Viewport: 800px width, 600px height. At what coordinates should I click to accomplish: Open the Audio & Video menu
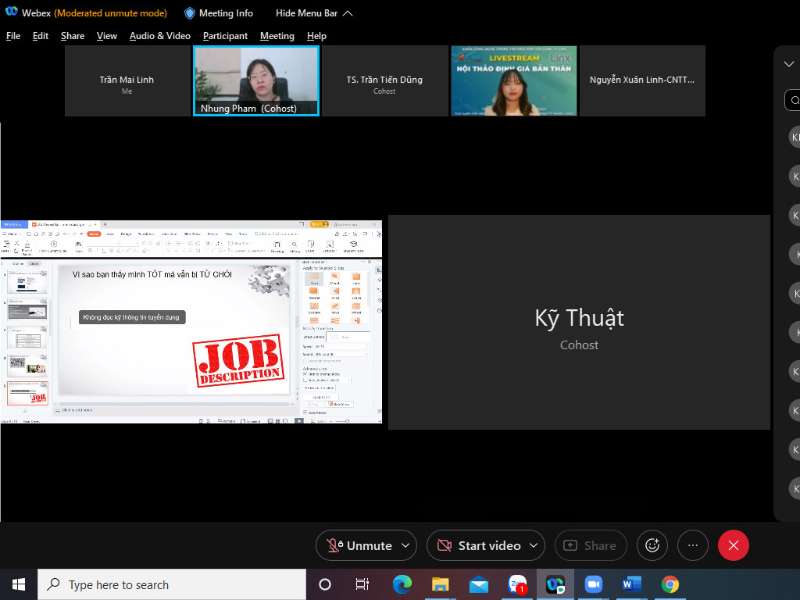coord(160,36)
